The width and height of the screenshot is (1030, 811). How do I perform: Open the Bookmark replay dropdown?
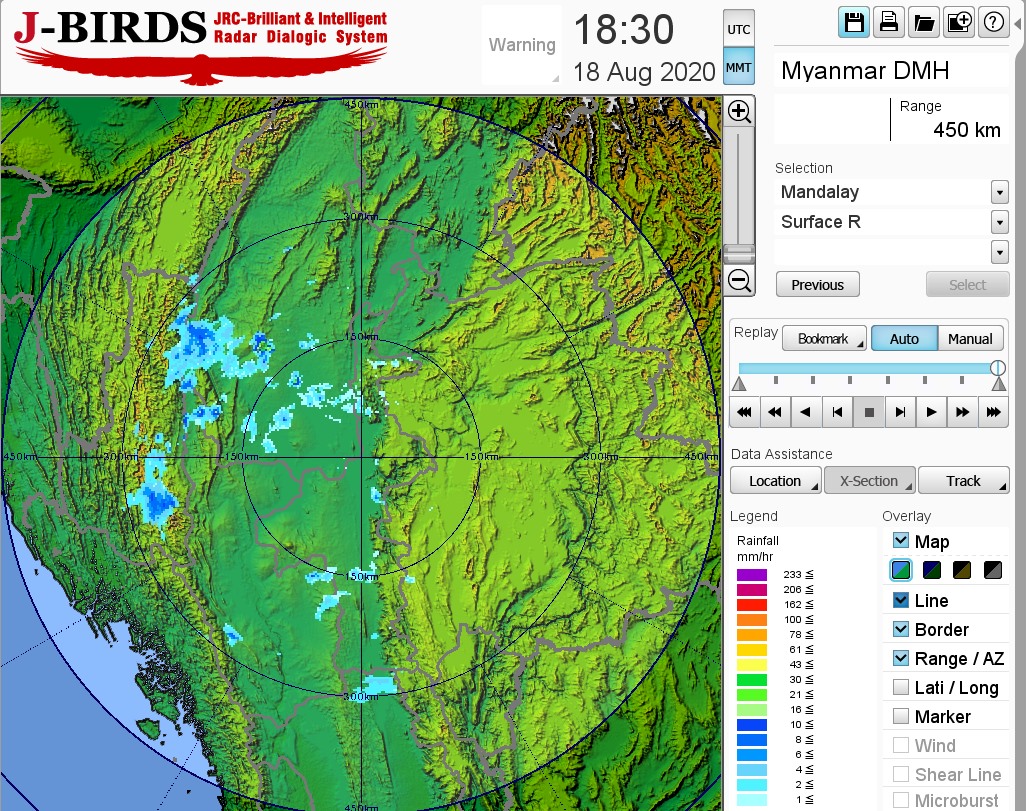[x=823, y=339]
